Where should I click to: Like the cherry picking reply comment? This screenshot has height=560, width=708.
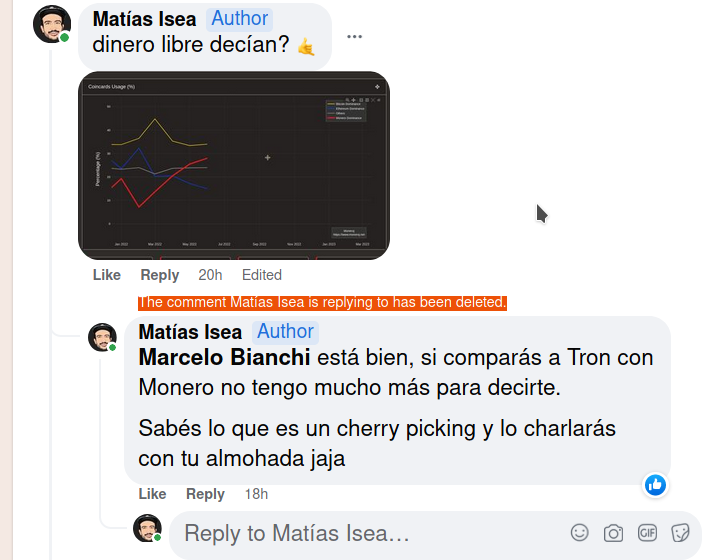152,494
